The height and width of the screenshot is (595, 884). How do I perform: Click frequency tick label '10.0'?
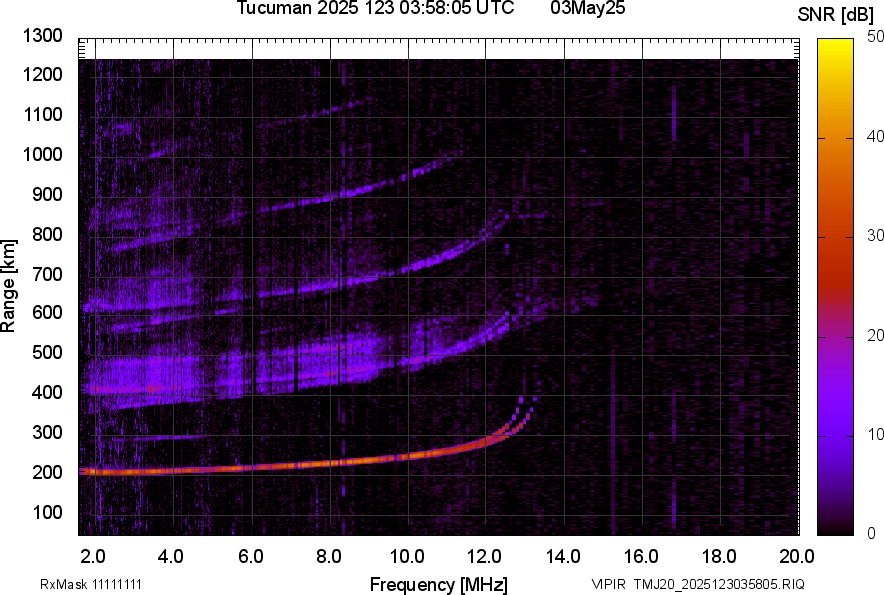click(408, 557)
